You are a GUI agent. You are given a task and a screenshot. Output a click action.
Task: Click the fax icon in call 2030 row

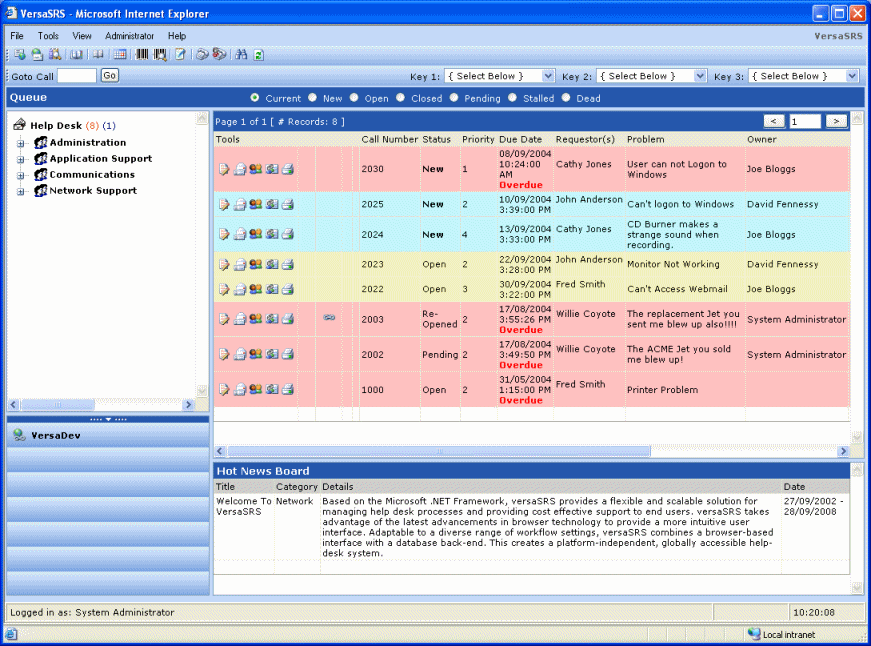click(239, 169)
